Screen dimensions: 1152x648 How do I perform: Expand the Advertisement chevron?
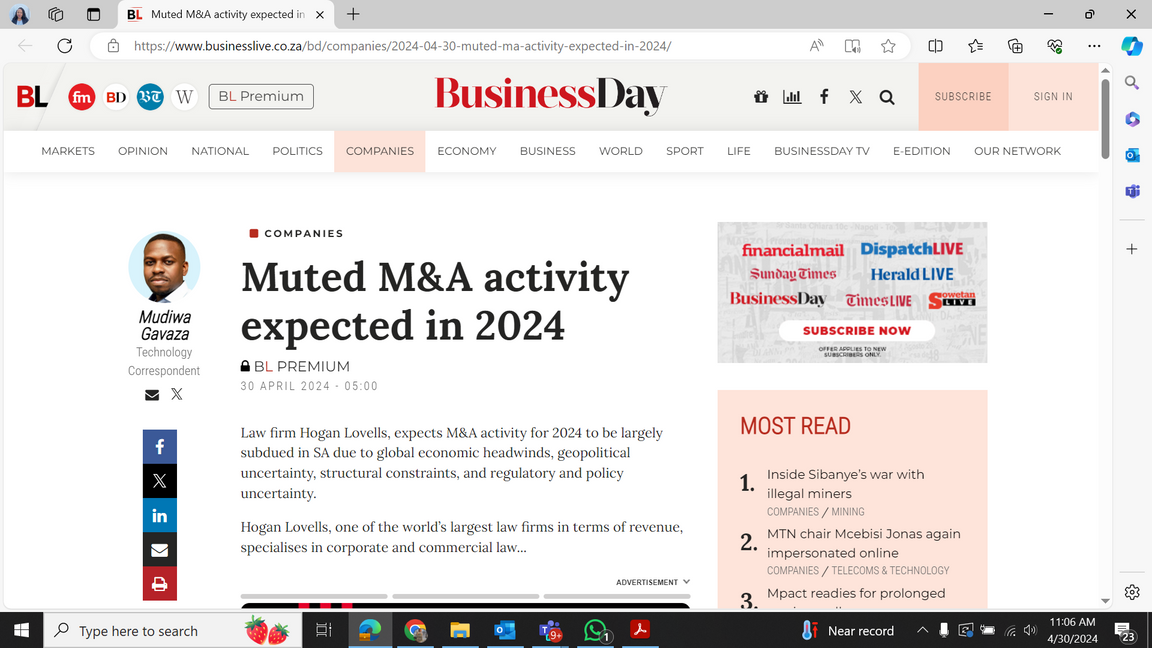pyautogui.click(x=686, y=582)
